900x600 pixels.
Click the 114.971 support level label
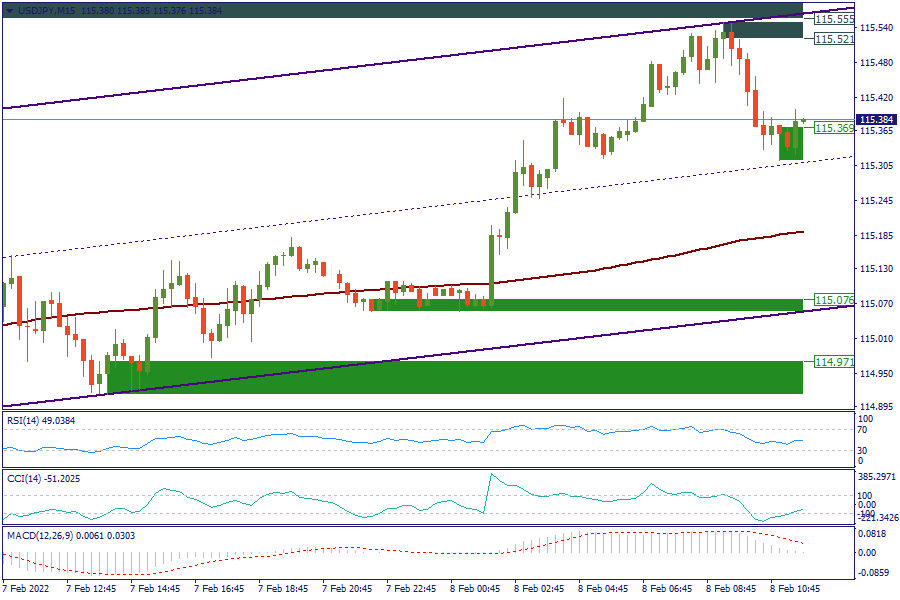pos(833,361)
